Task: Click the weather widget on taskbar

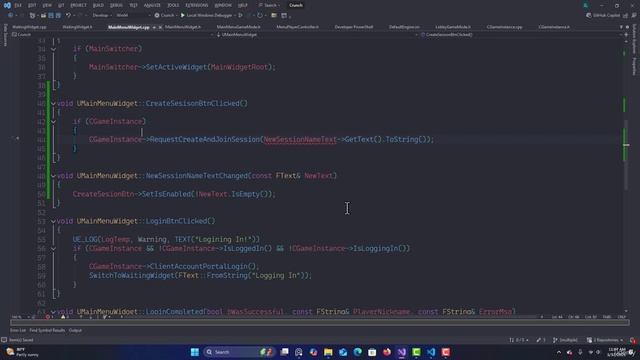Action: click(x=23, y=352)
